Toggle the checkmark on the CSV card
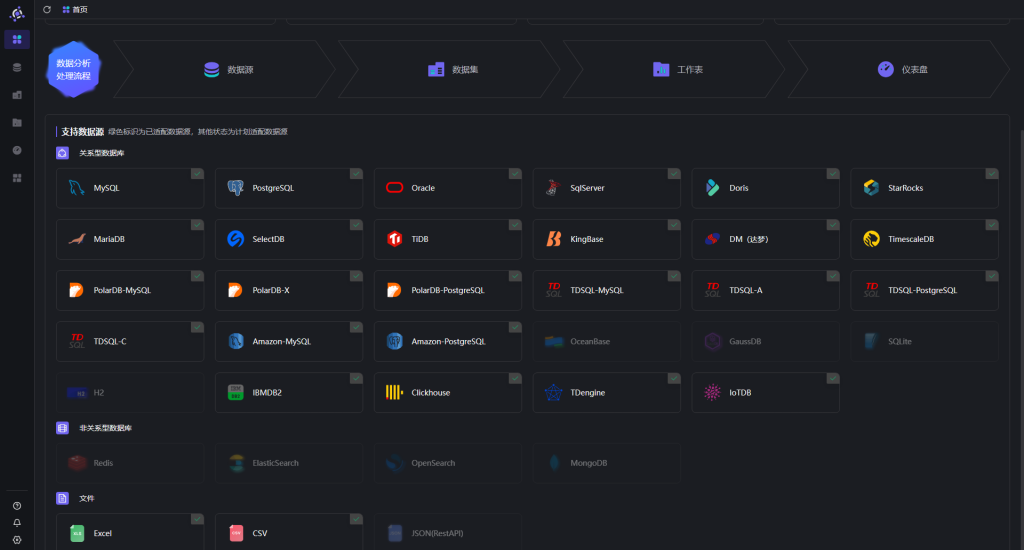 pyautogui.click(x=356, y=519)
